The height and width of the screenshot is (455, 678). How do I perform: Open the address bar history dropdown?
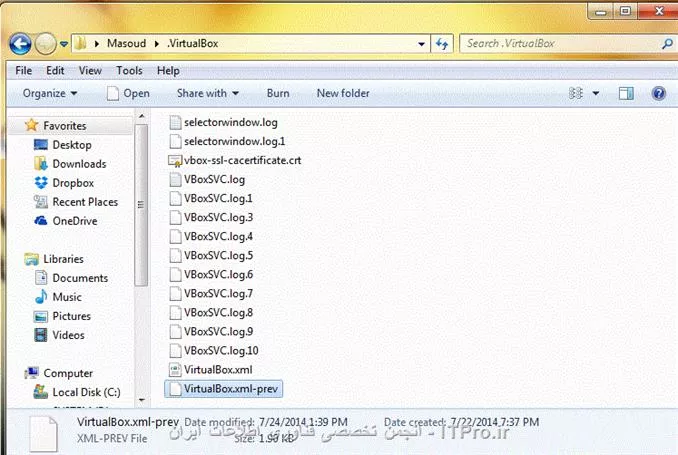[x=421, y=44]
